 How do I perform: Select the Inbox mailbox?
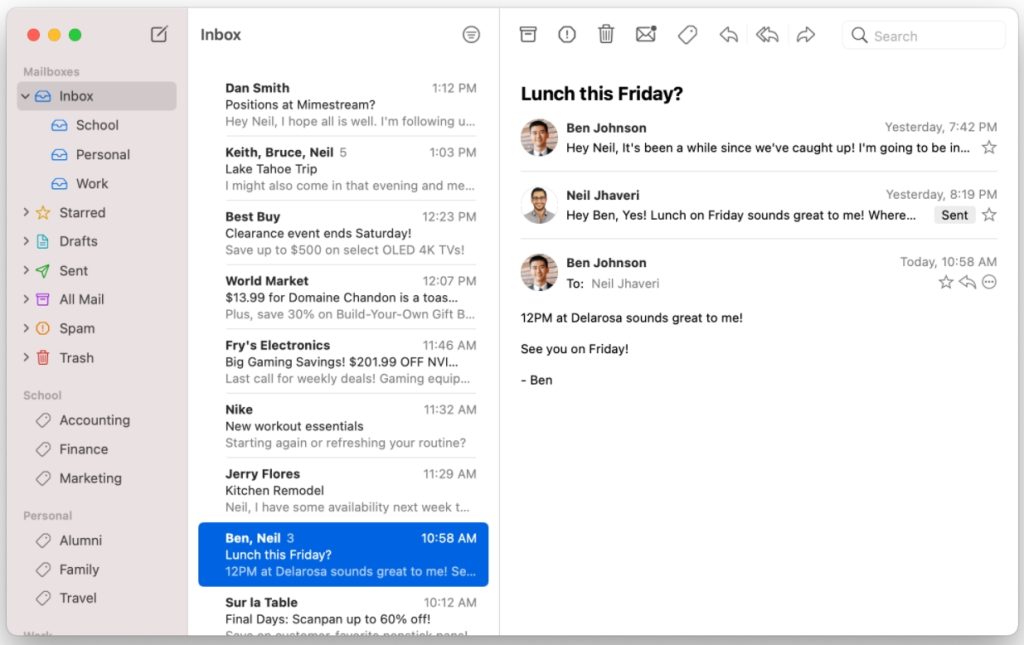pos(97,96)
